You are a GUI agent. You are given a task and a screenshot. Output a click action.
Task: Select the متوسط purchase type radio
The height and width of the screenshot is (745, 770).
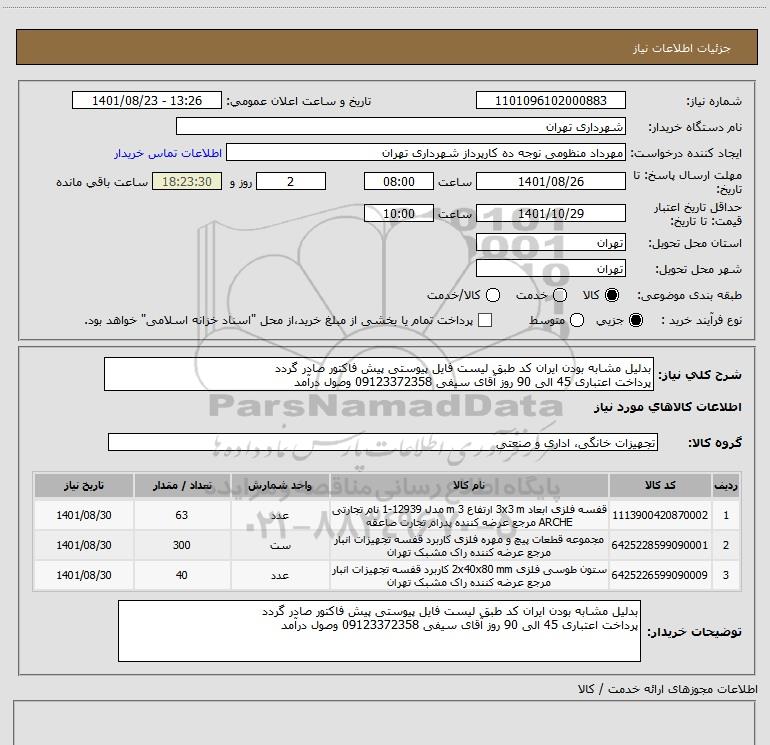[x=577, y=320]
